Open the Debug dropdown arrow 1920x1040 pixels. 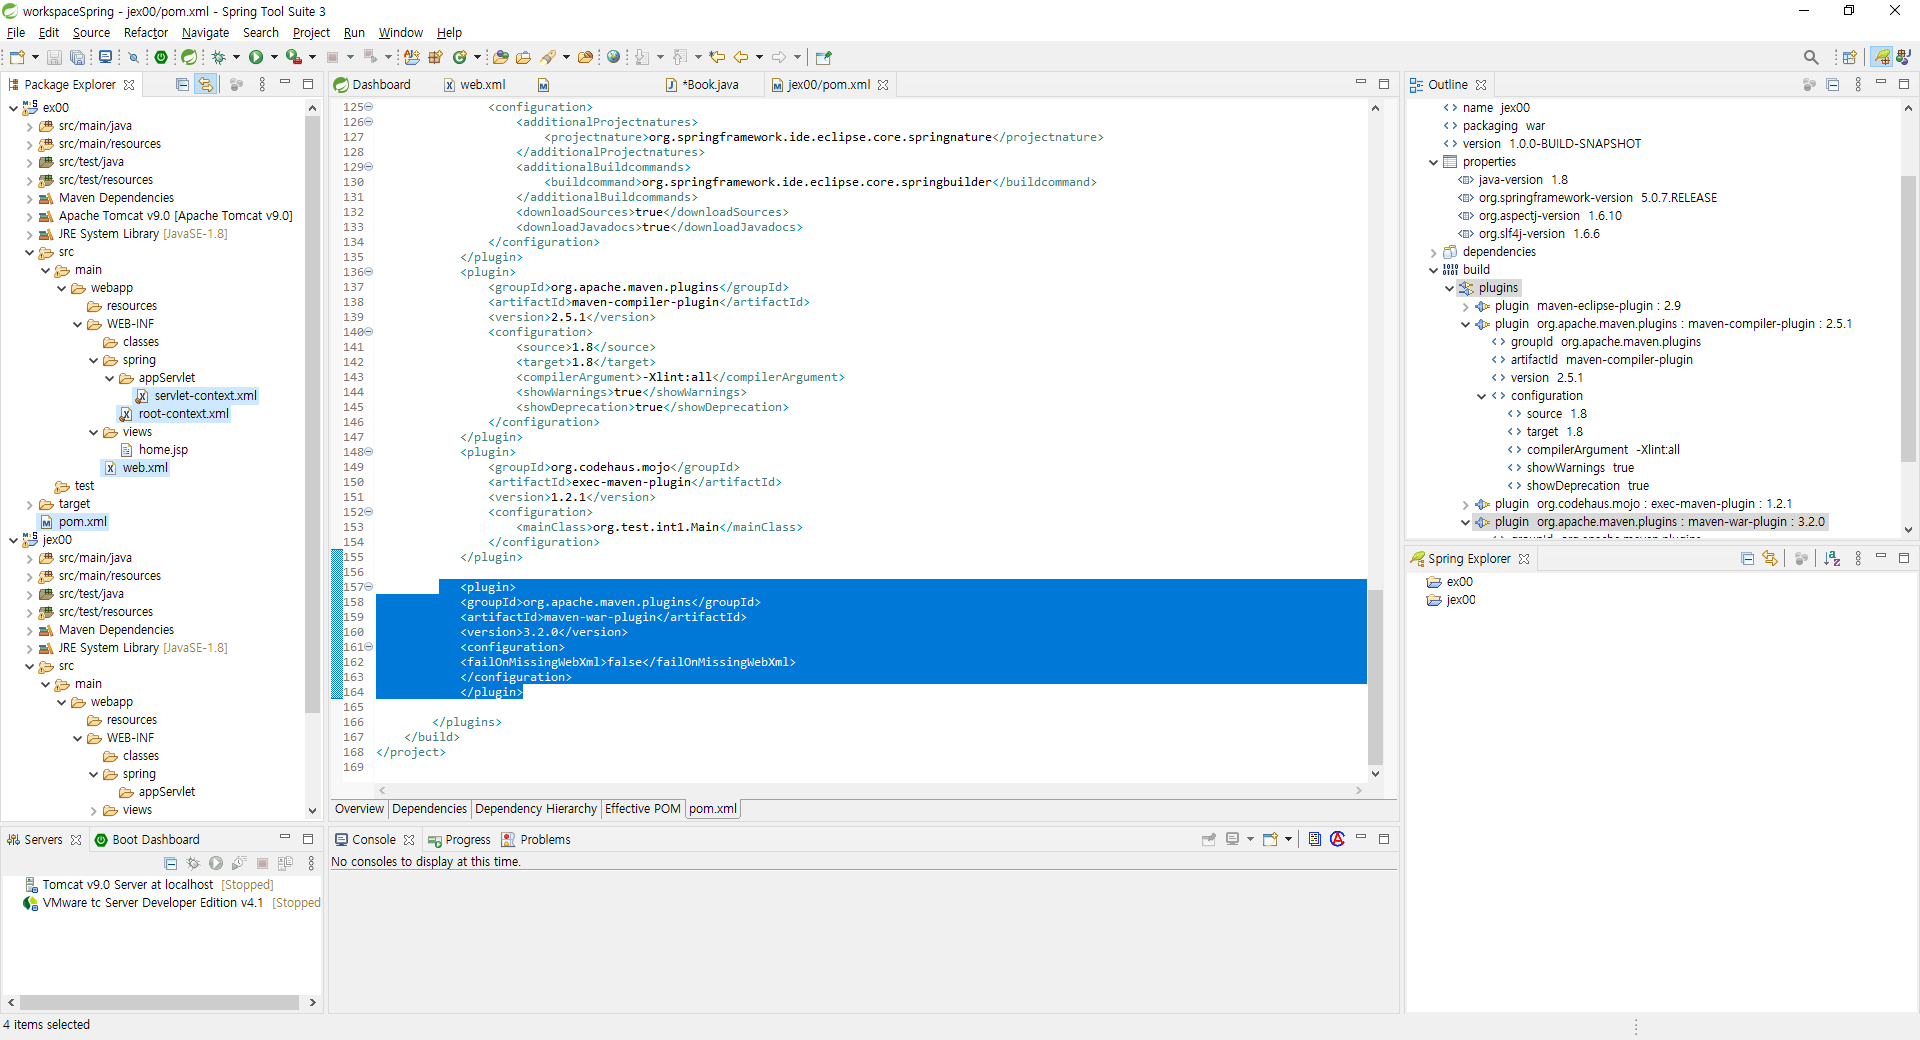pyautogui.click(x=236, y=57)
